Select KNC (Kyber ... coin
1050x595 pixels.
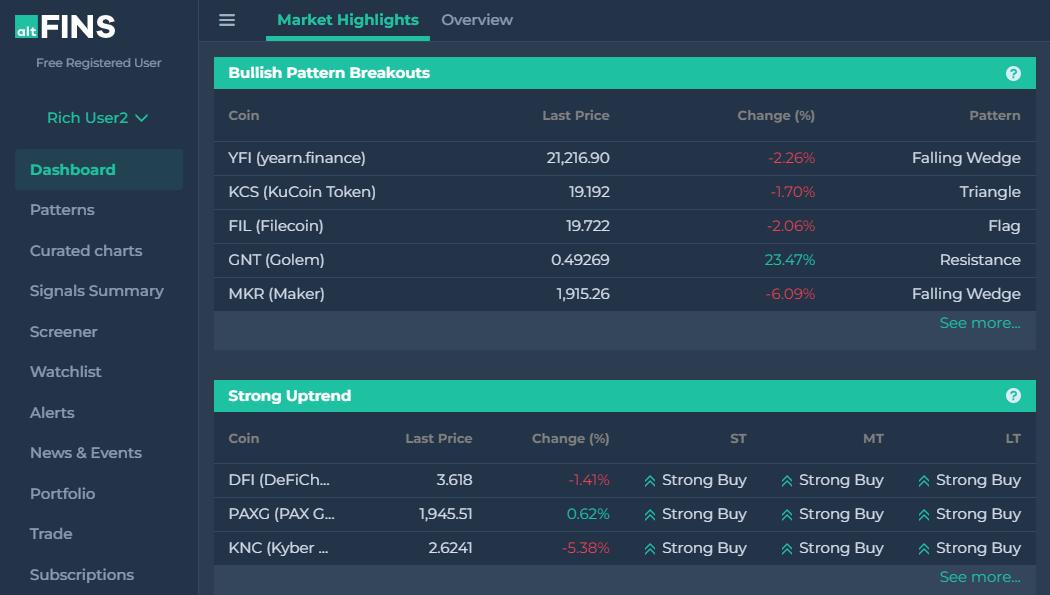pos(278,548)
